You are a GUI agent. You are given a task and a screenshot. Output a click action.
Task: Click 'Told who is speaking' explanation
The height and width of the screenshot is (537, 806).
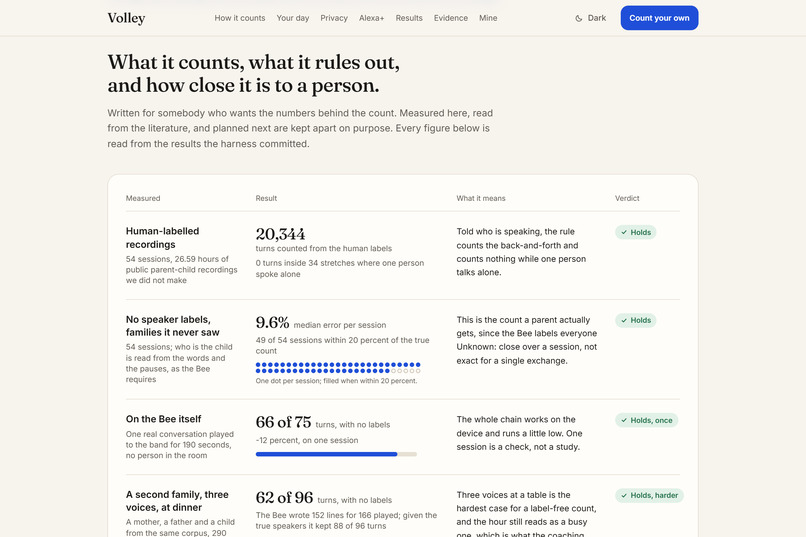click(x=521, y=252)
